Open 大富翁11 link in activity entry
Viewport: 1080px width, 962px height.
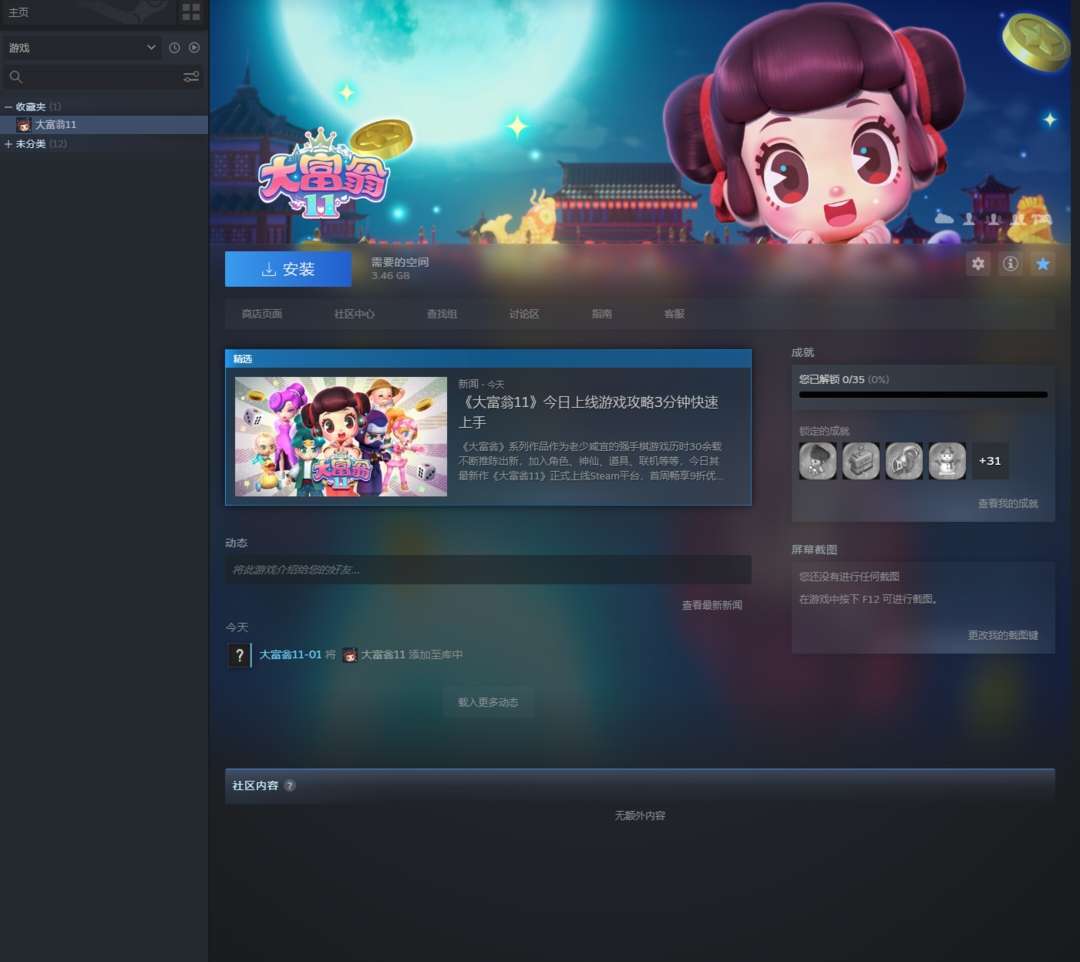coord(383,655)
